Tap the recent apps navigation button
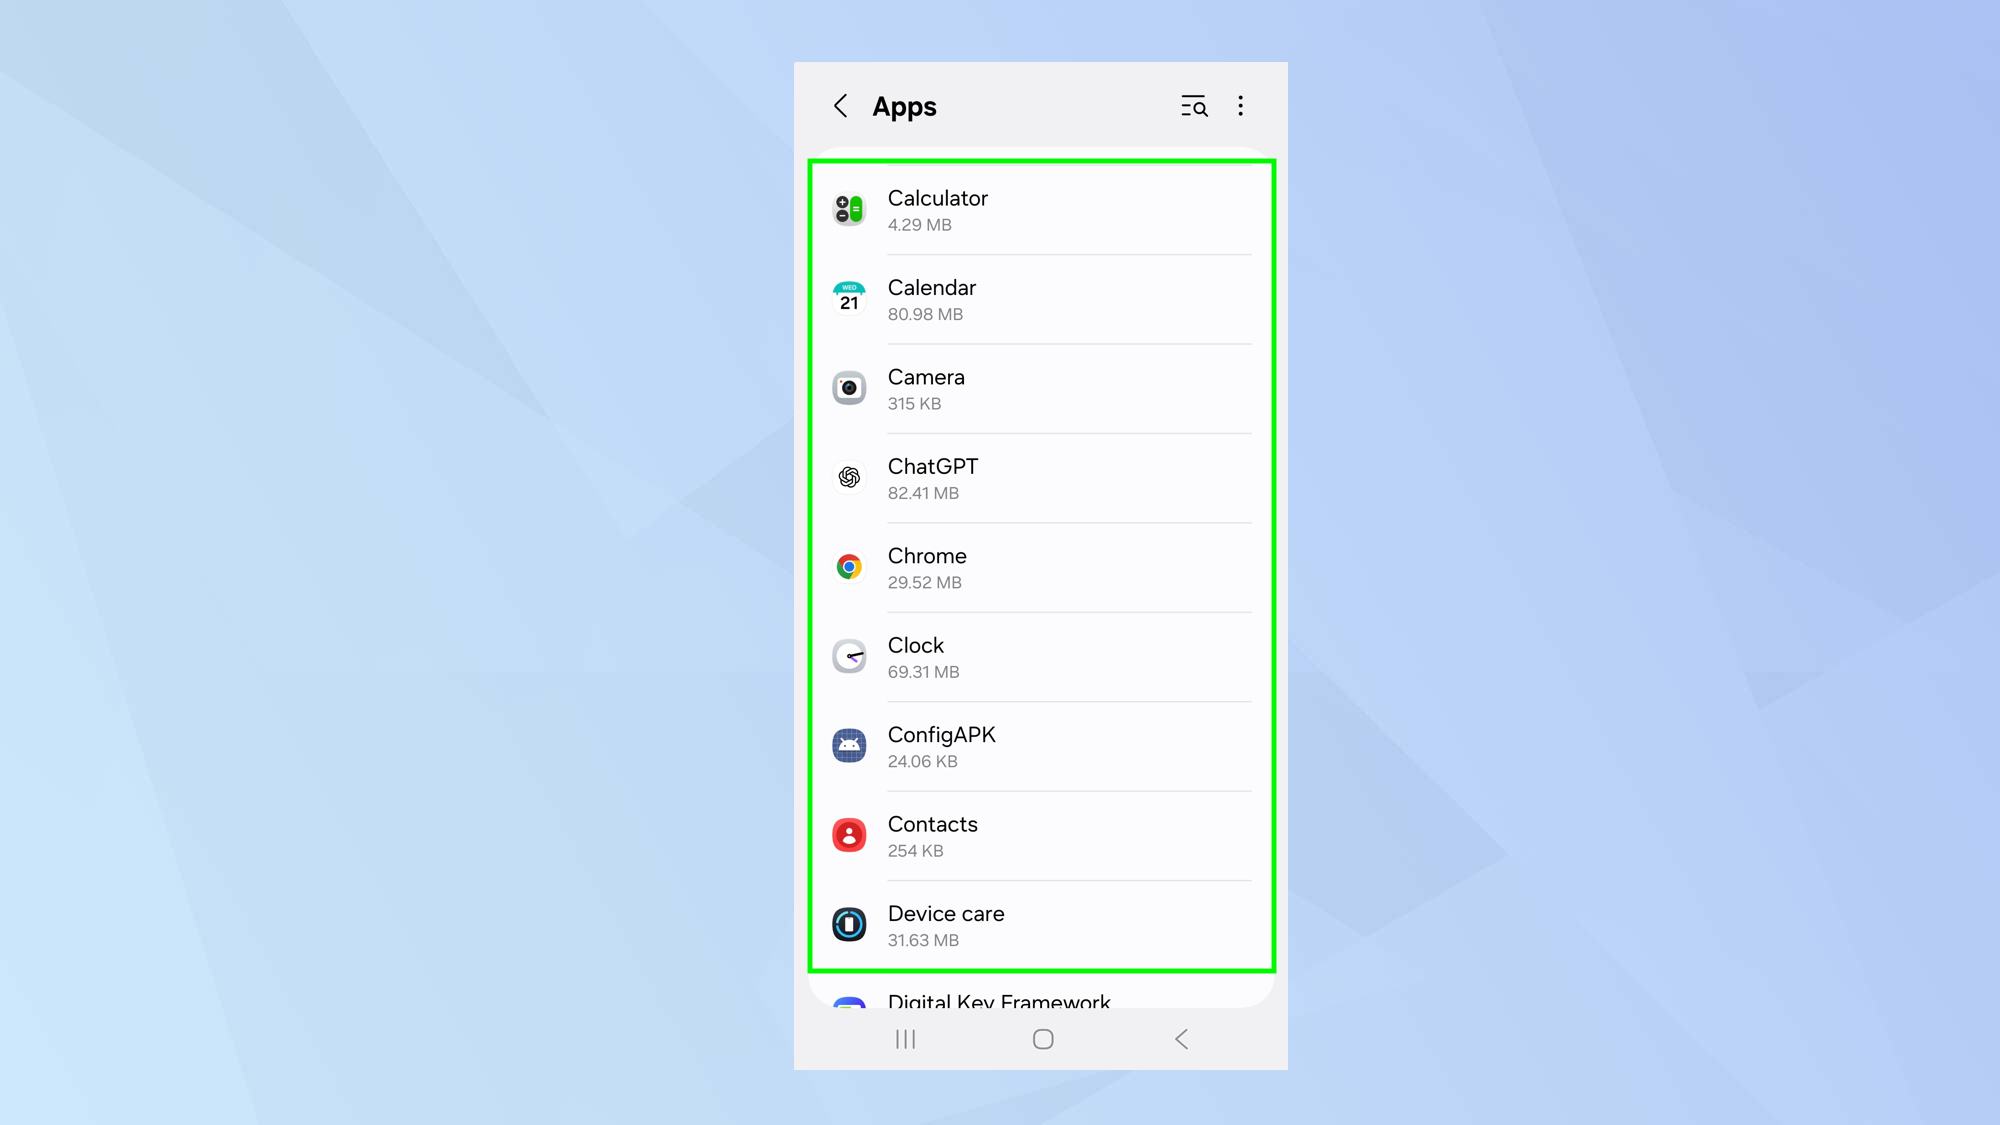This screenshot has height=1125, width=2000. point(906,1039)
